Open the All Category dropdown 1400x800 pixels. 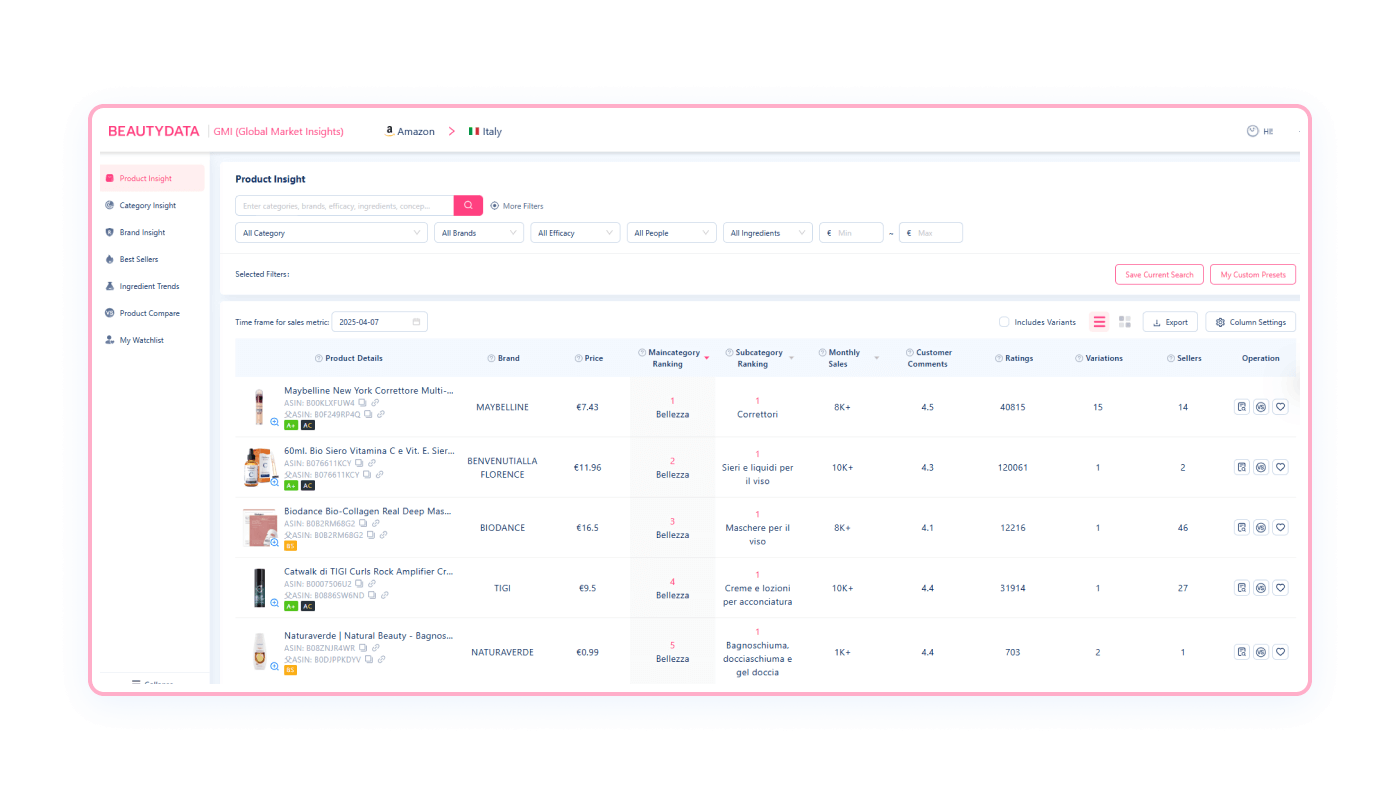point(332,233)
